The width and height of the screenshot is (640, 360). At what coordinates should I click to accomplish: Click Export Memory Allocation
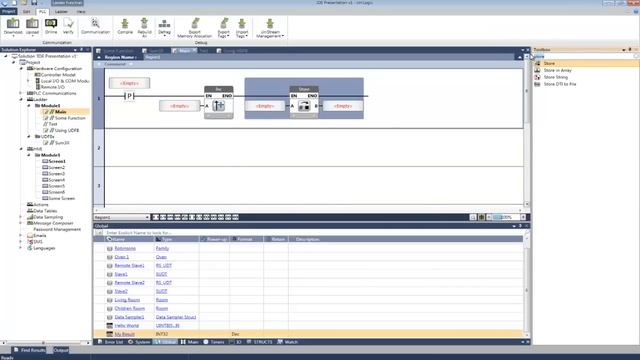[195, 28]
